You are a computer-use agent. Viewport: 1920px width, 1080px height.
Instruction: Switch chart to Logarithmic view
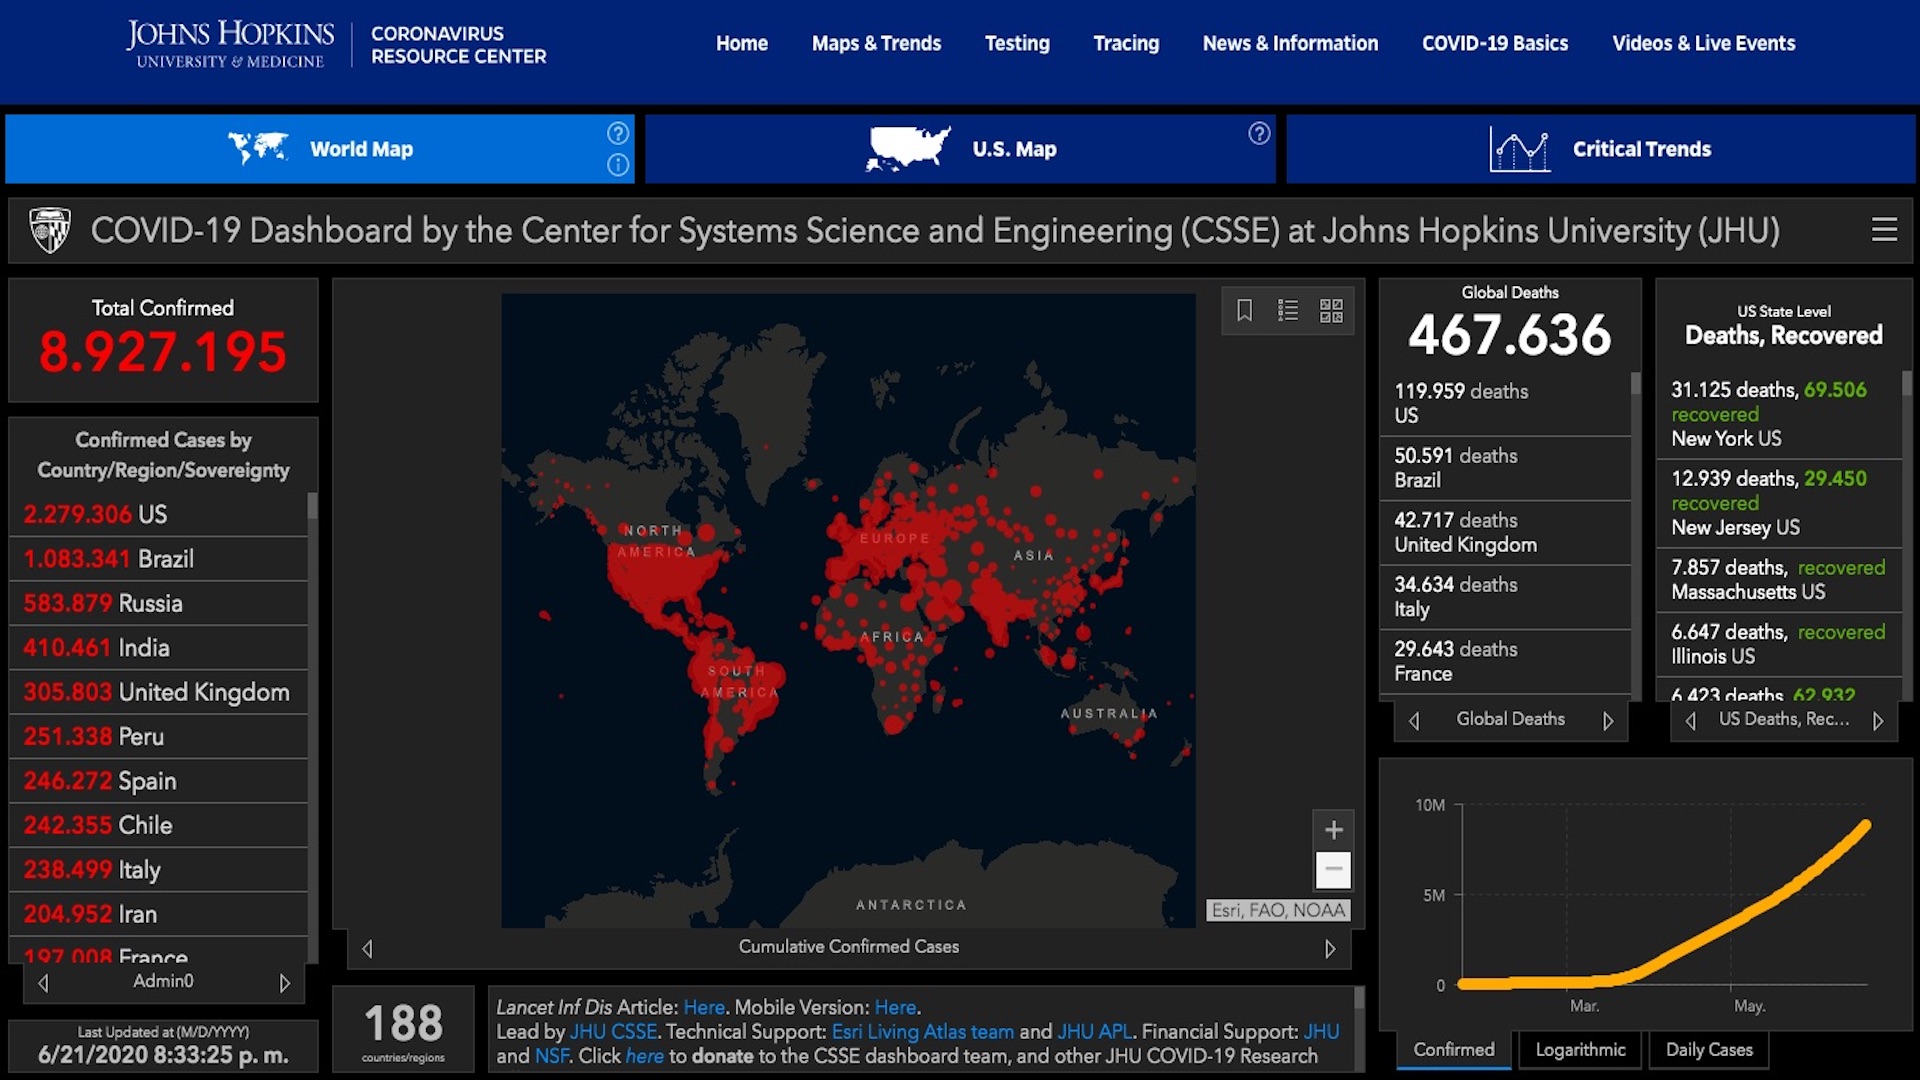pos(1580,1049)
